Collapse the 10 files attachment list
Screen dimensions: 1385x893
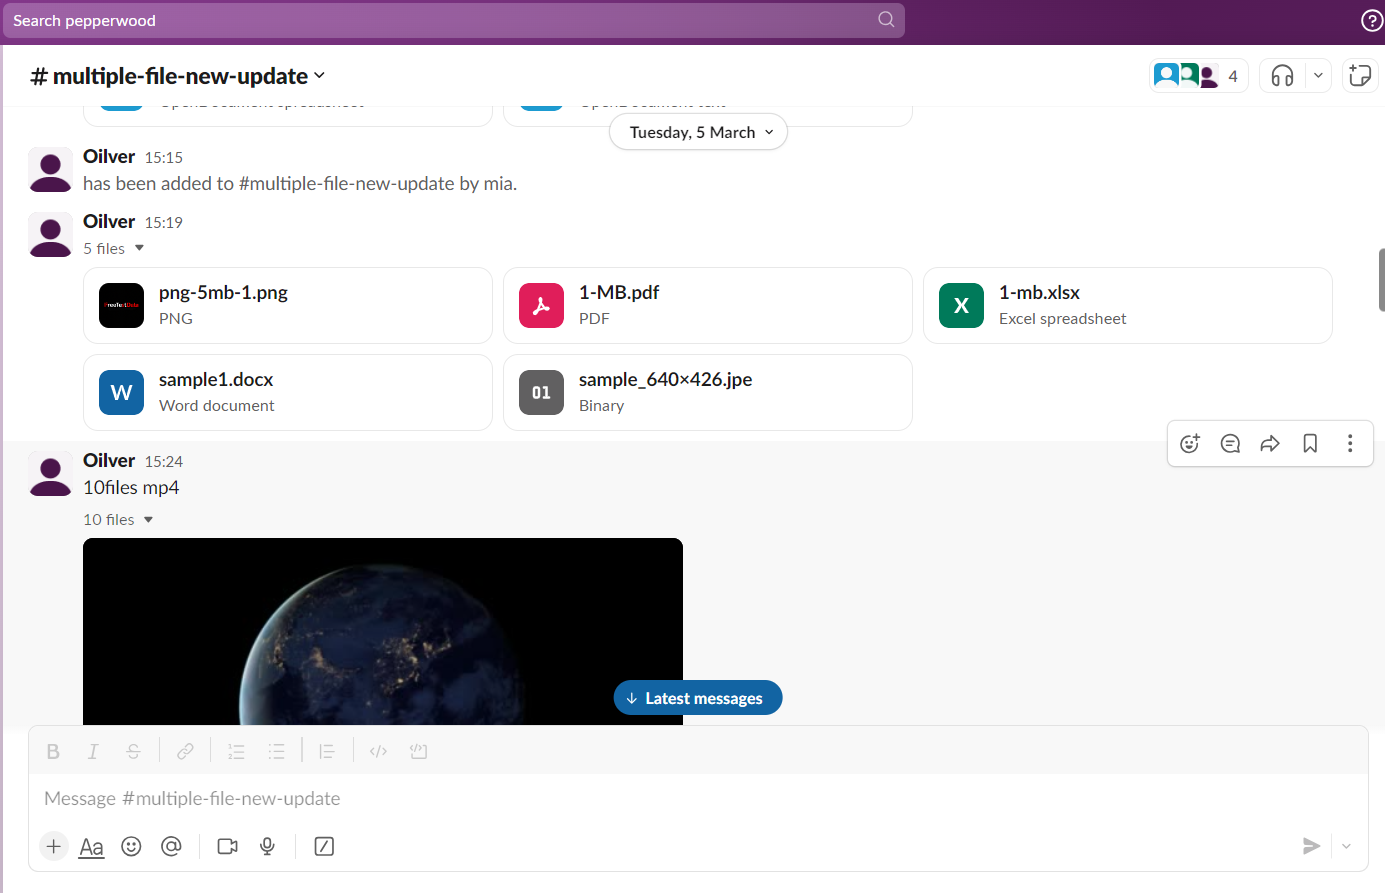pyautogui.click(x=148, y=520)
